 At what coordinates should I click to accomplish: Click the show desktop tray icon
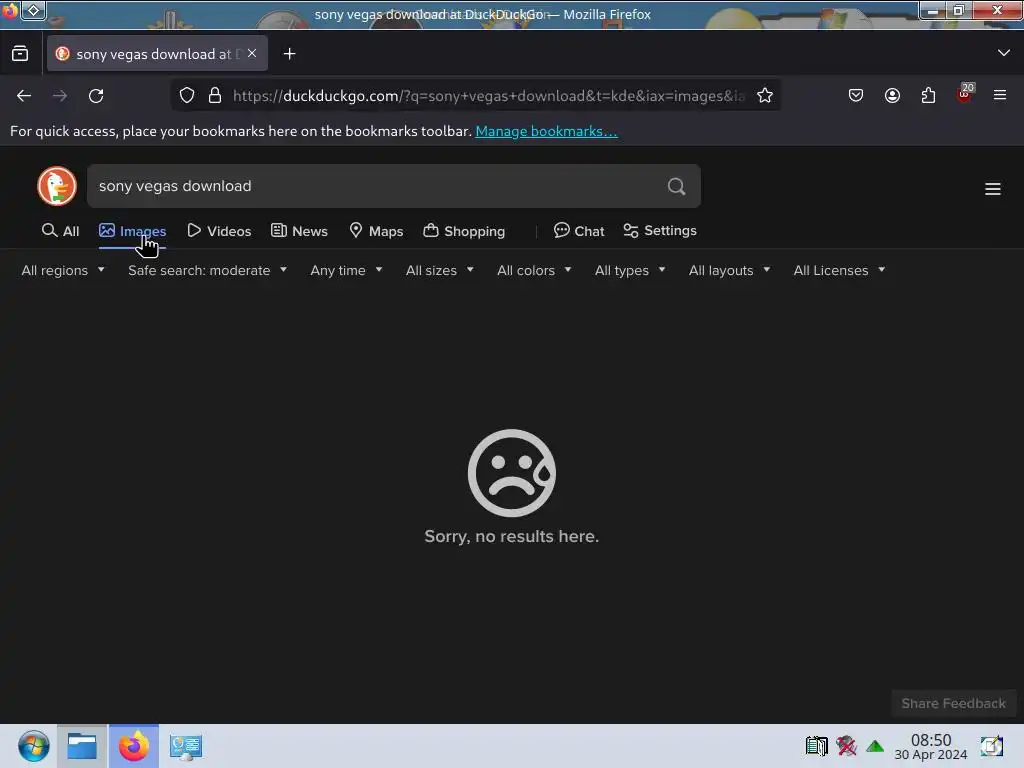(991, 746)
